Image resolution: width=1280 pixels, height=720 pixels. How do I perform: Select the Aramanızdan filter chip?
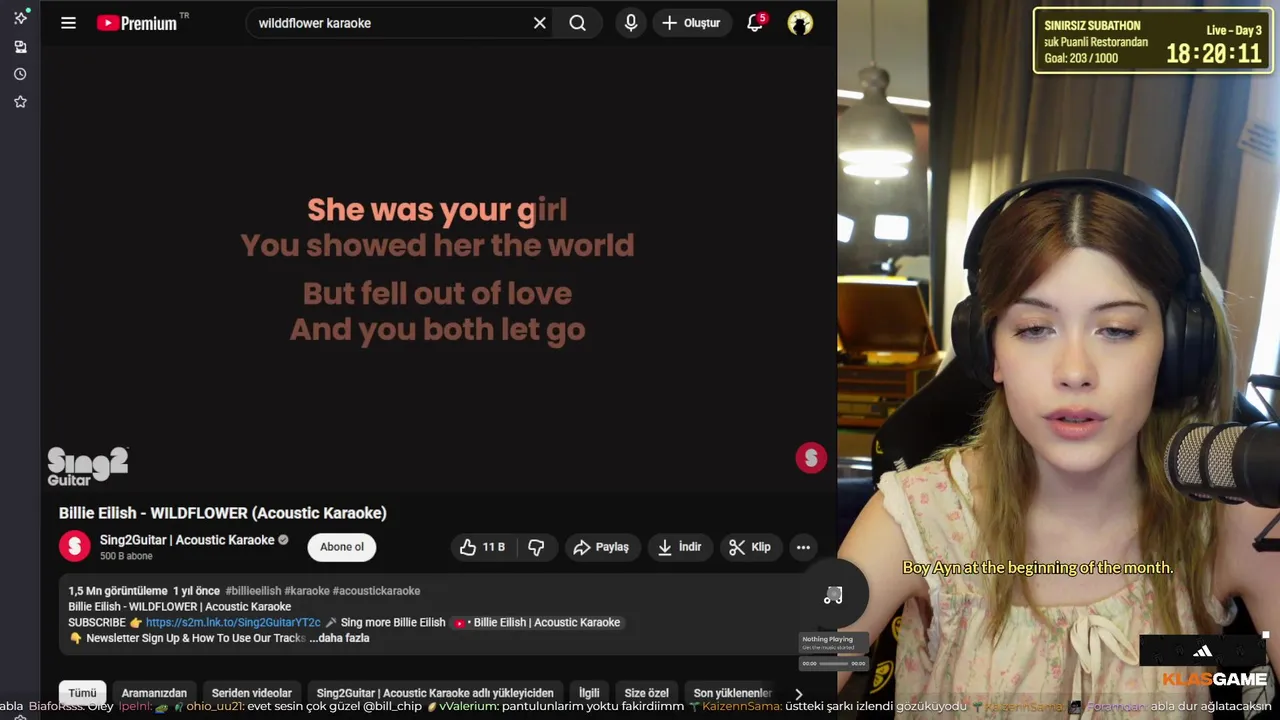(x=154, y=693)
